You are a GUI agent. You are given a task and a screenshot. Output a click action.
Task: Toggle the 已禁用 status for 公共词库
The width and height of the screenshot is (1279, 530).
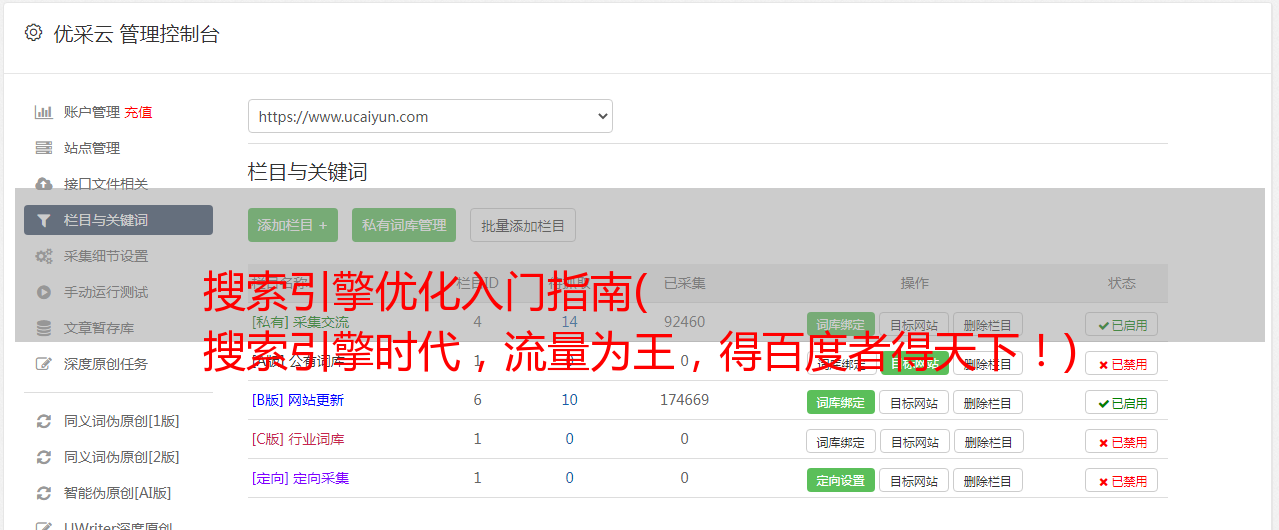pyautogui.click(x=1121, y=363)
